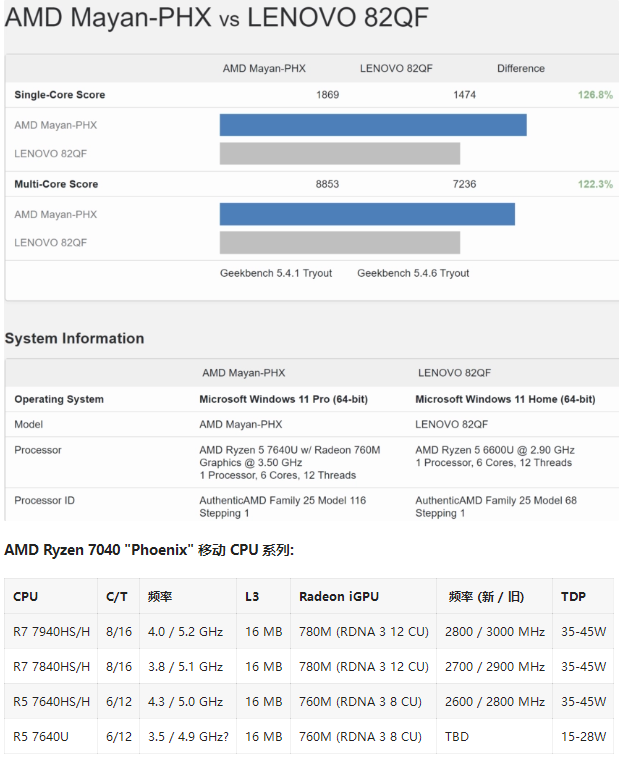The width and height of the screenshot is (623, 757).
Task: Click the TDP column header
Action: click(573, 596)
